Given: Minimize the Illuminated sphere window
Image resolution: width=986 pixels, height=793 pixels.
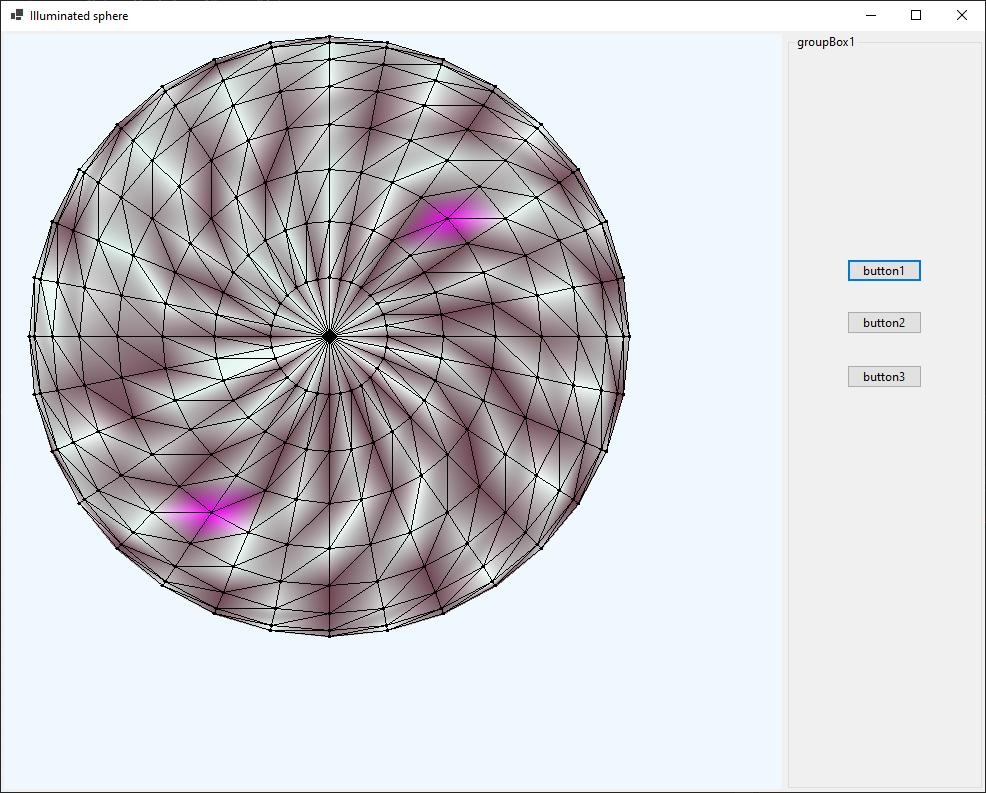Looking at the screenshot, I should [870, 15].
